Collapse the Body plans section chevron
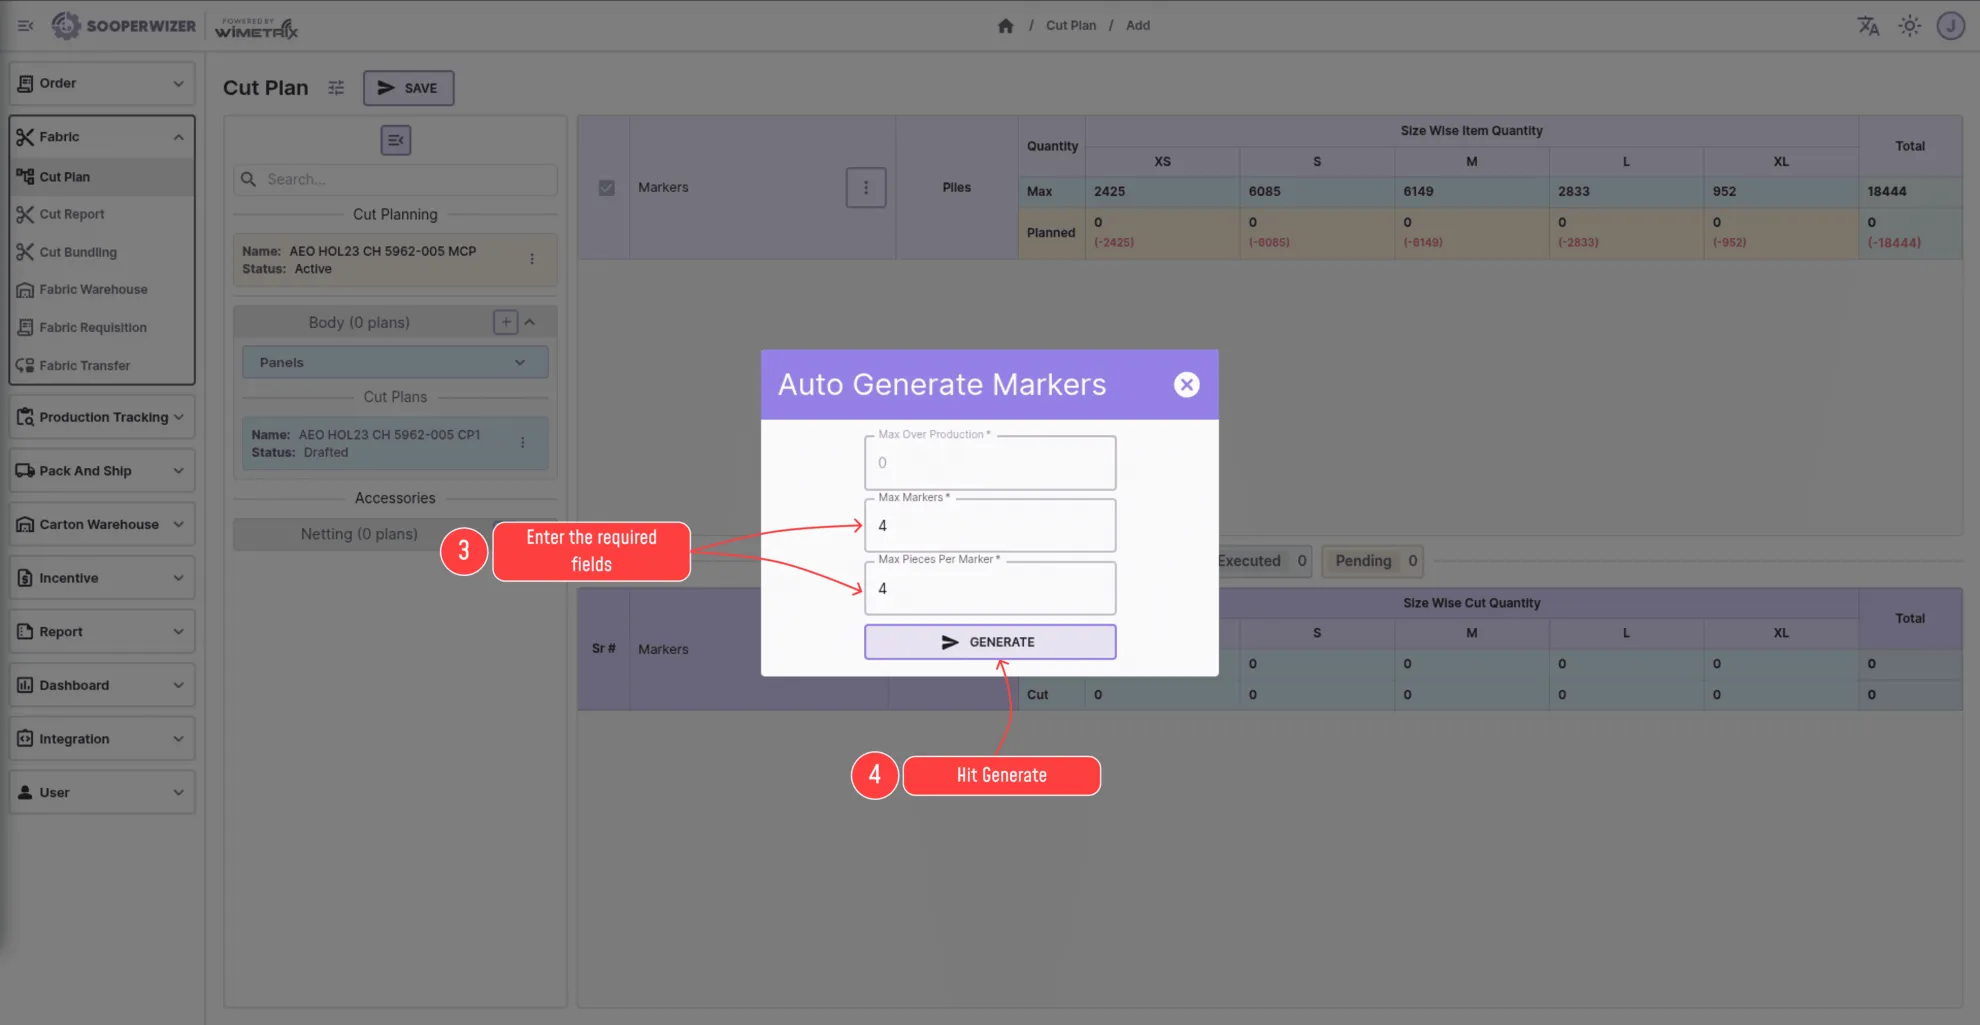Image resolution: width=1980 pixels, height=1025 pixels. tap(530, 322)
